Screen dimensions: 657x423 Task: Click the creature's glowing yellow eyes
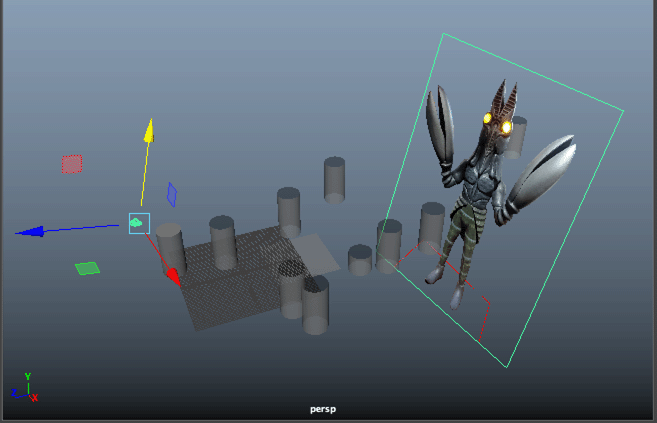pos(498,123)
